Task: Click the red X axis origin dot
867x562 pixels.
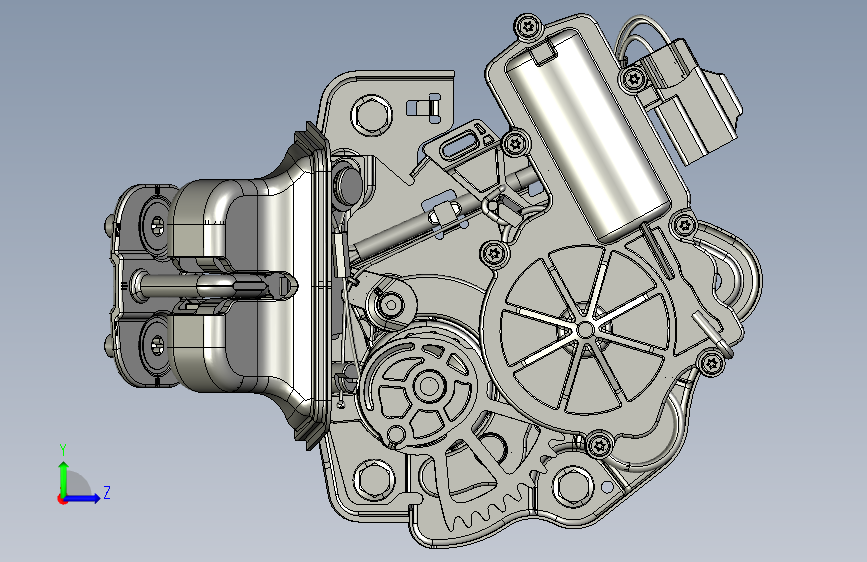Action: click(61, 499)
